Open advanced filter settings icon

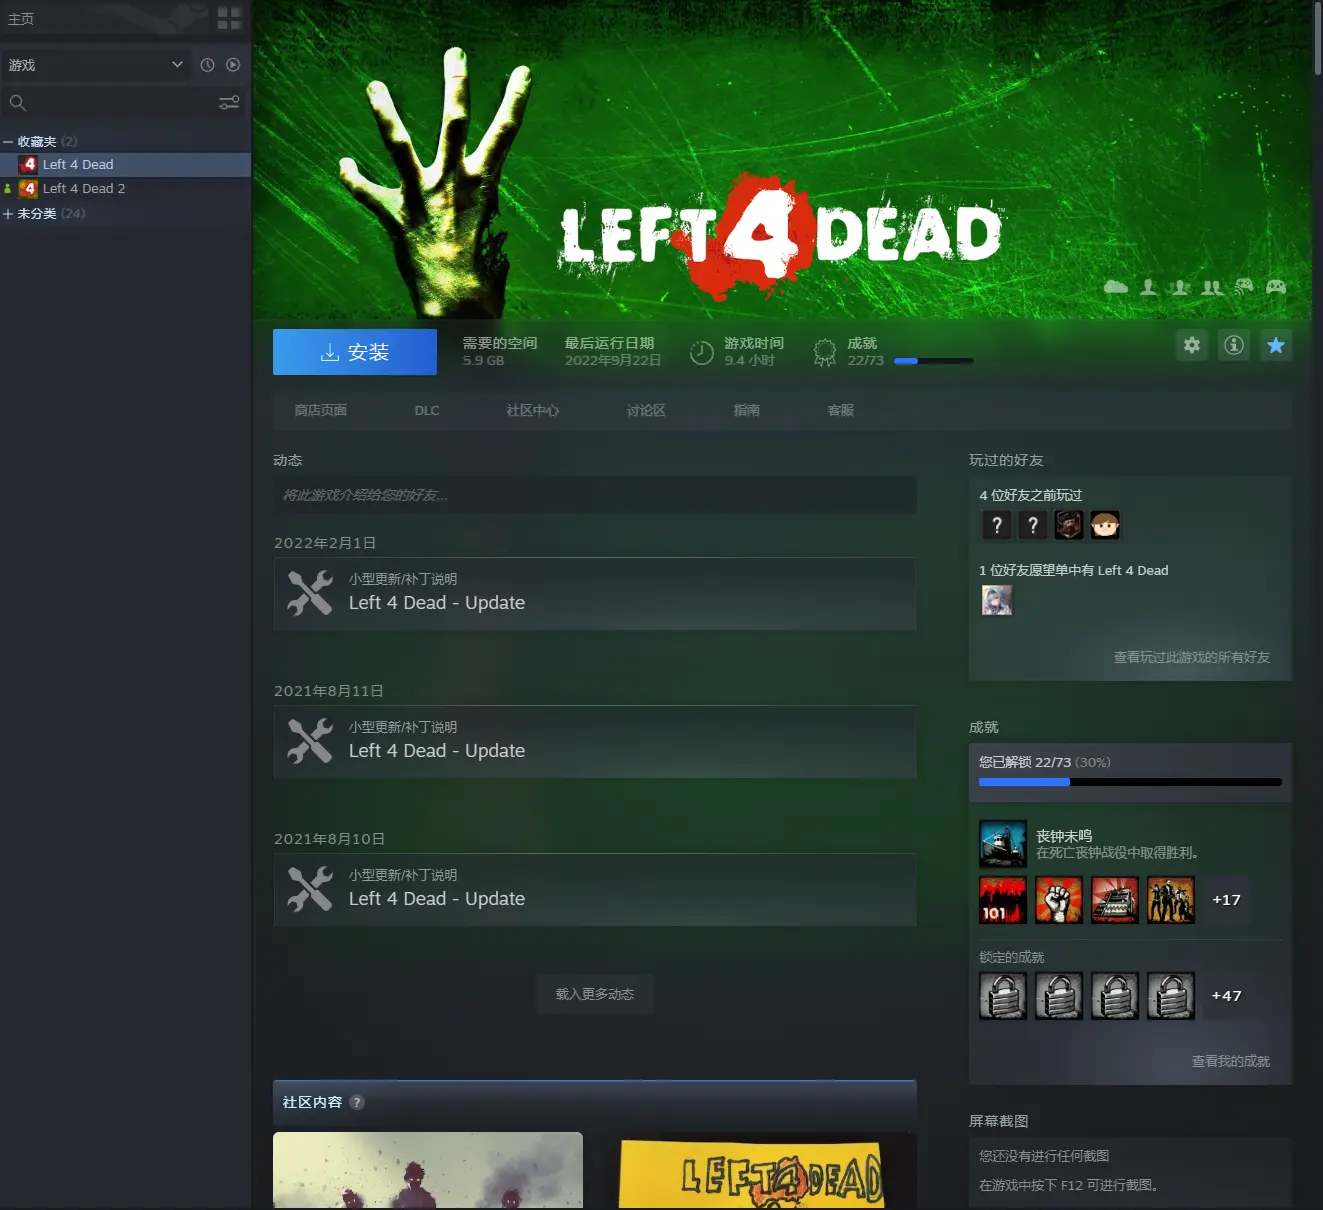(229, 102)
